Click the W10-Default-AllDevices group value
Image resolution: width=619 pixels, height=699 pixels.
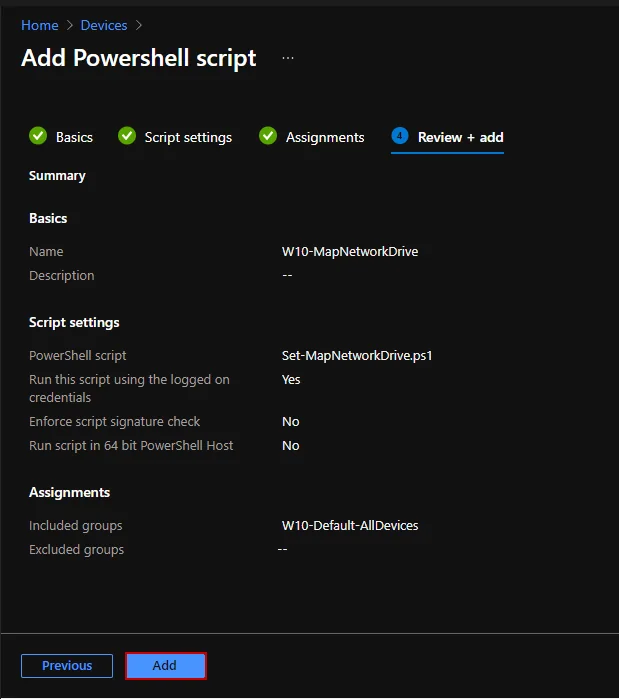(350, 526)
